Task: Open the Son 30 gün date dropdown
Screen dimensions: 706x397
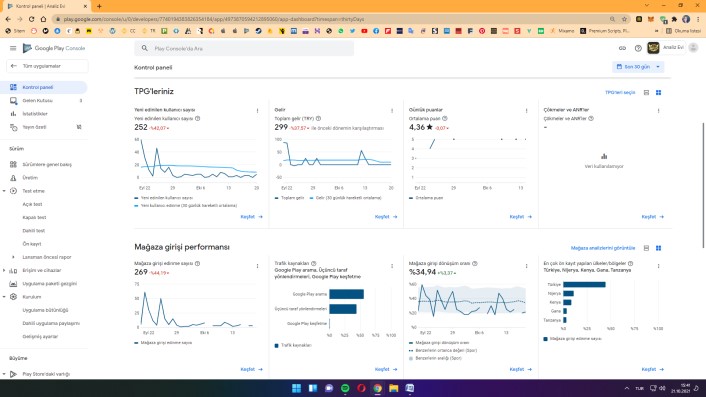Action: coord(638,67)
